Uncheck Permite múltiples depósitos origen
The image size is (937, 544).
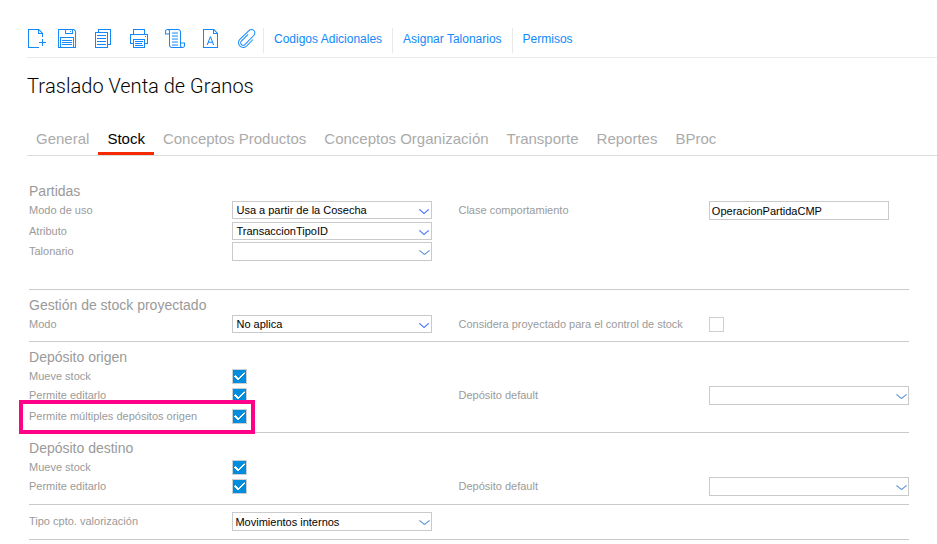point(239,416)
